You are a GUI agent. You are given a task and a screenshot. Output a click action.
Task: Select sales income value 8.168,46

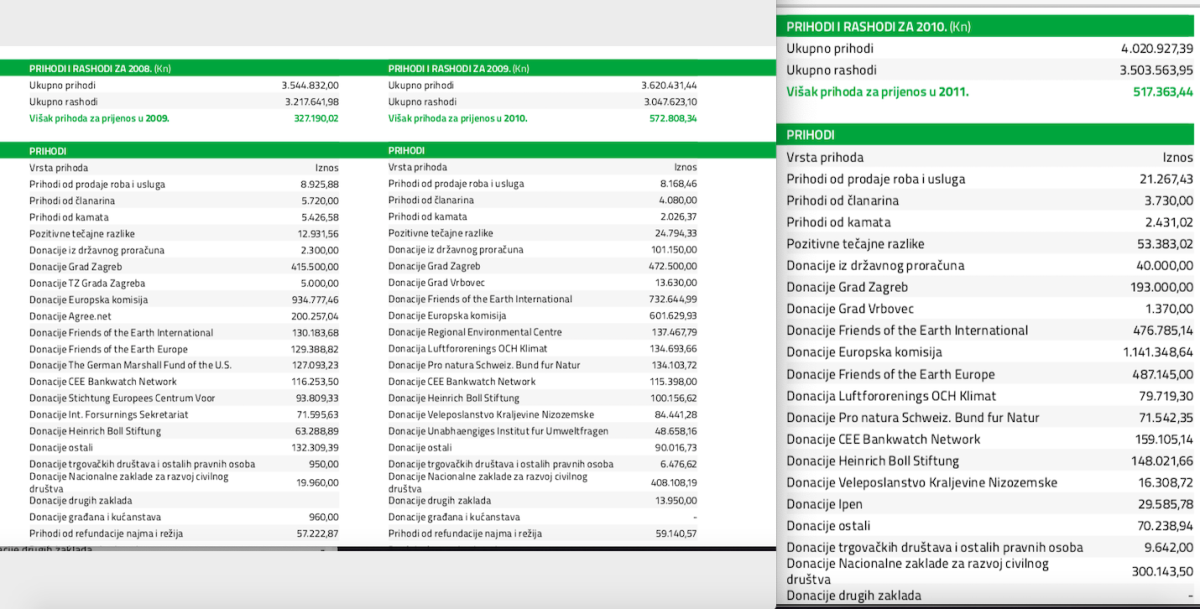tap(678, 184)
